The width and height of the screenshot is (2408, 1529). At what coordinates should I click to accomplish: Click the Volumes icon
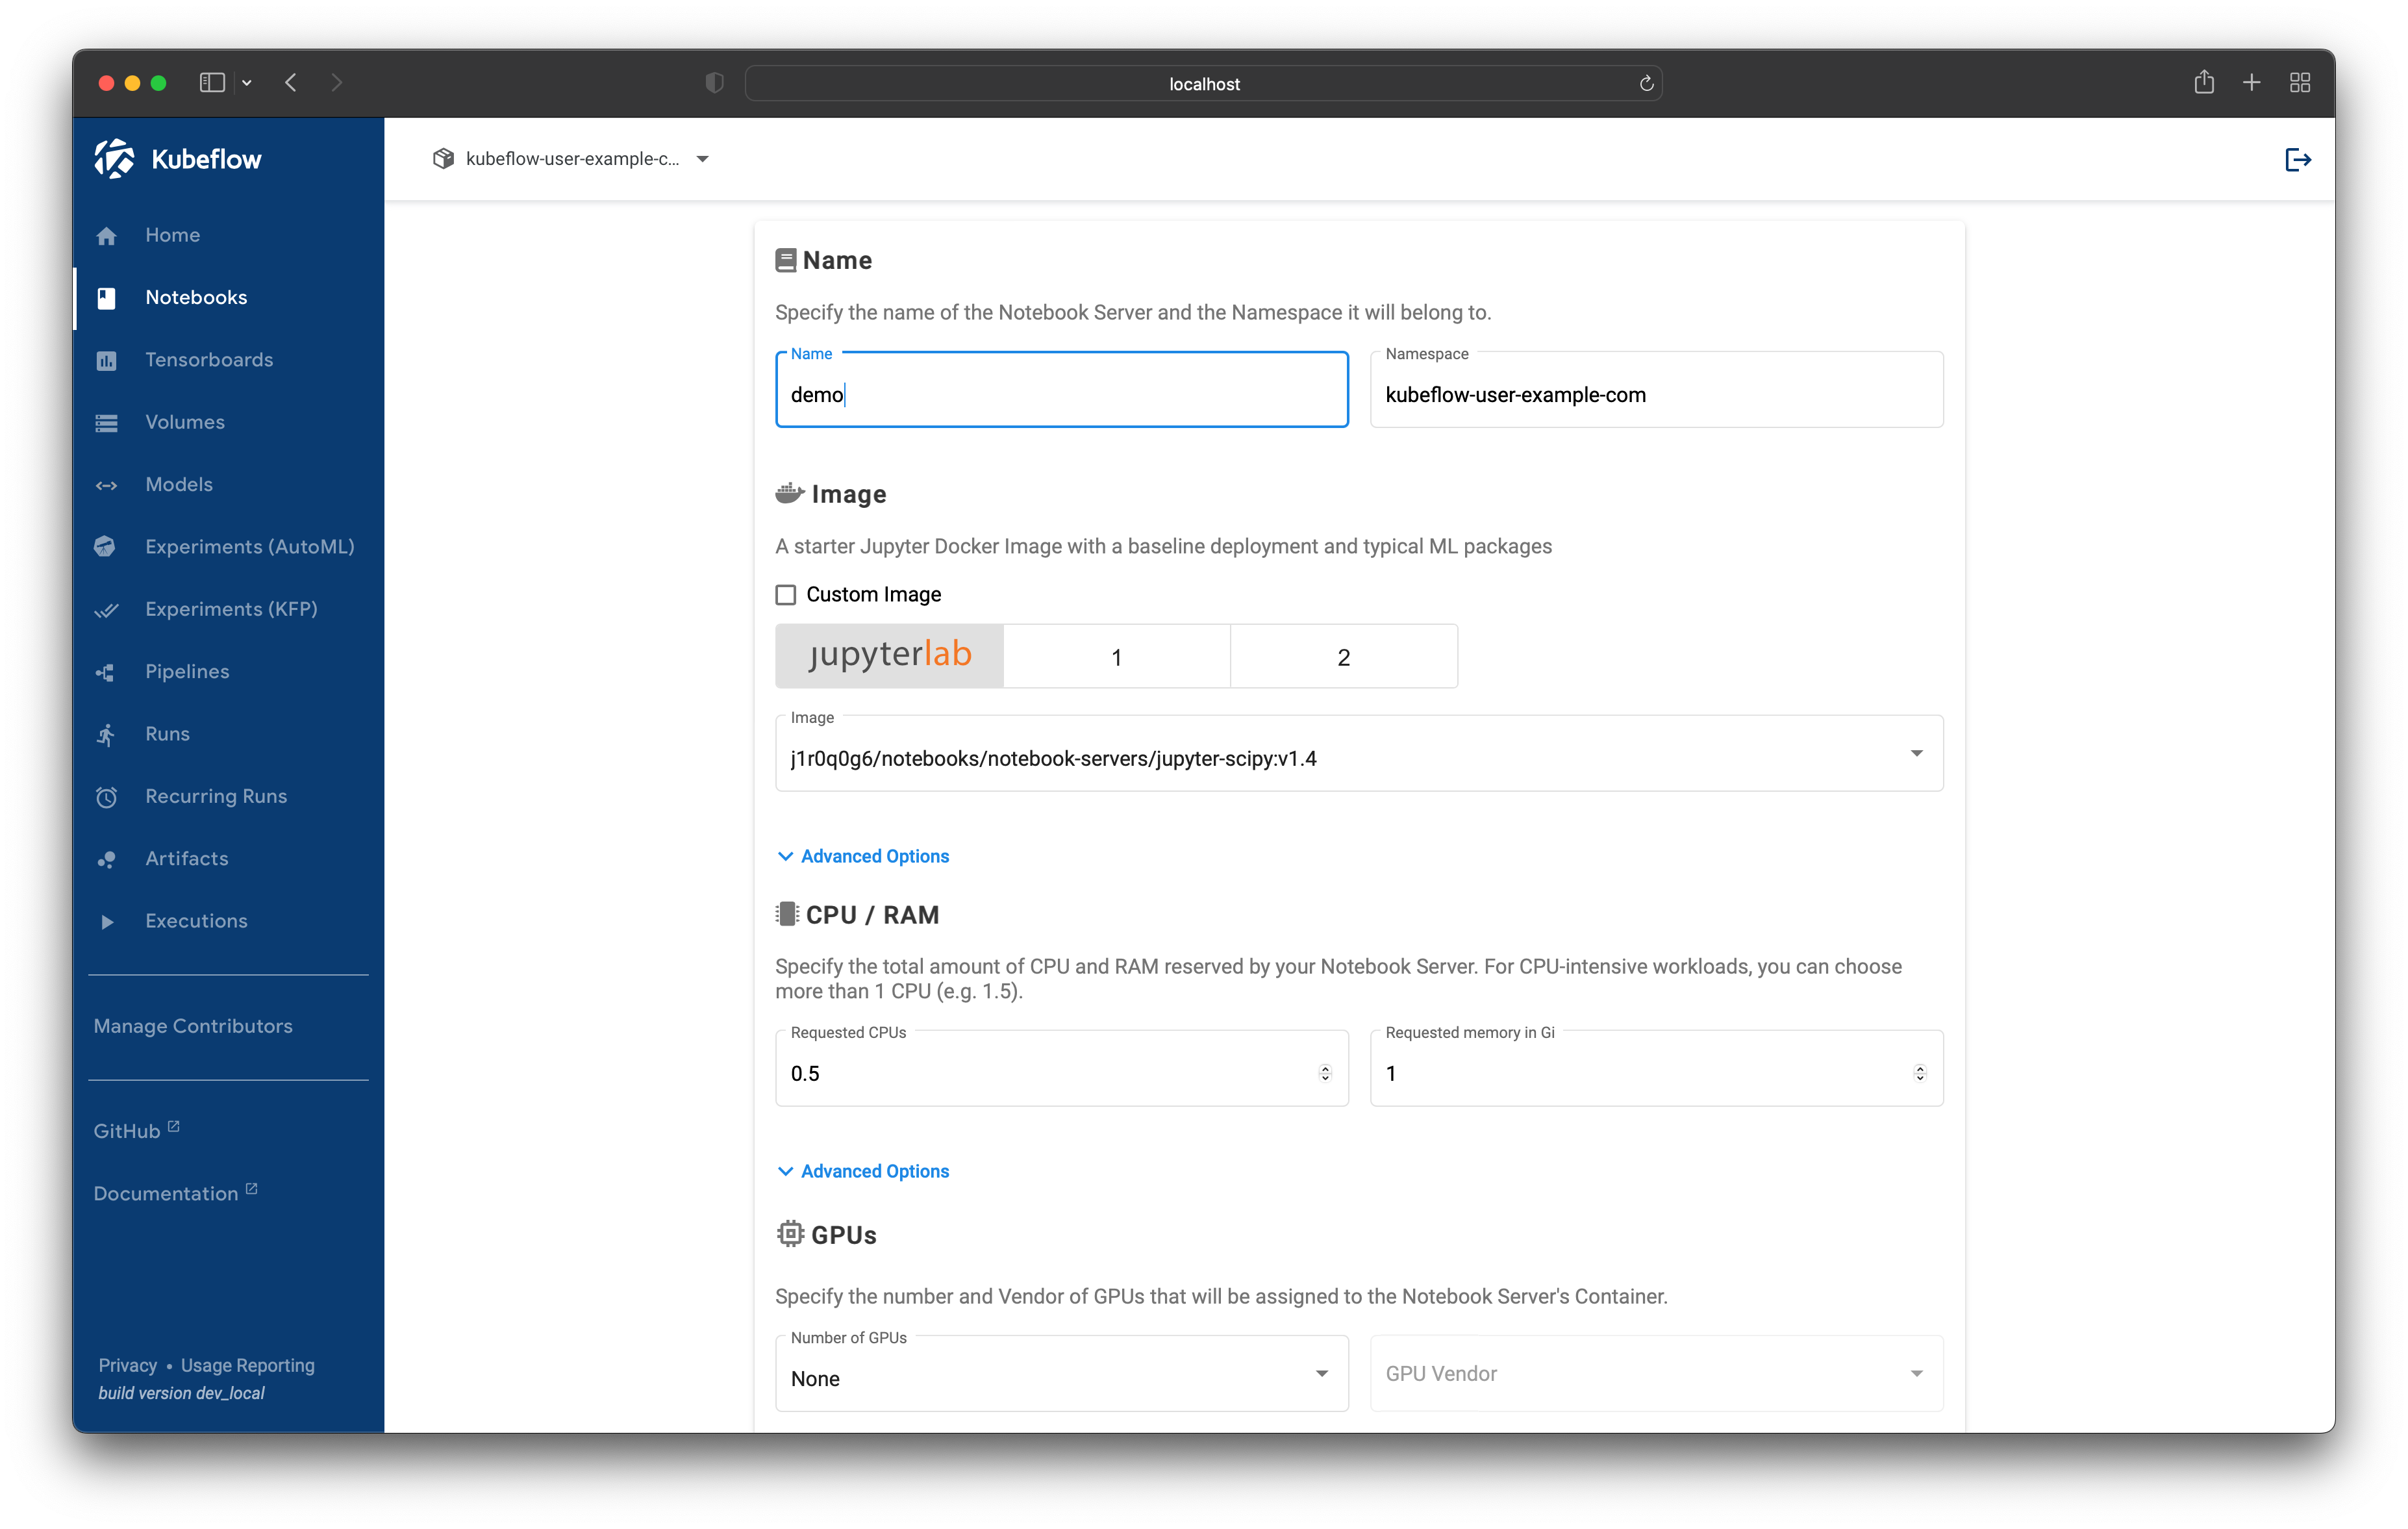107,422
